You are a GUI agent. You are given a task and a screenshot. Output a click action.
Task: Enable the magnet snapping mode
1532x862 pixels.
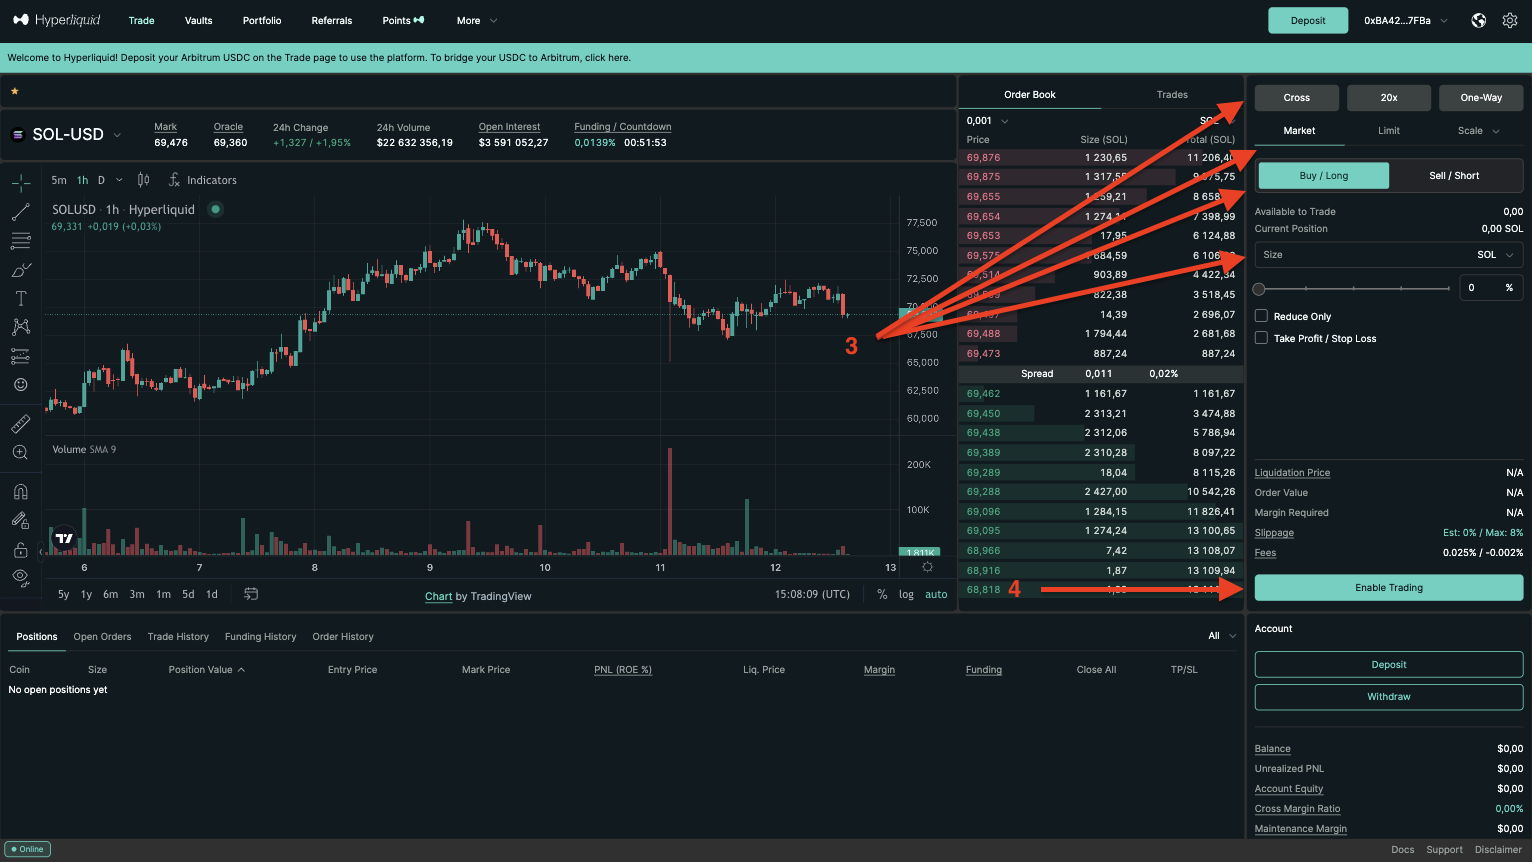click(x=20, y=490)
